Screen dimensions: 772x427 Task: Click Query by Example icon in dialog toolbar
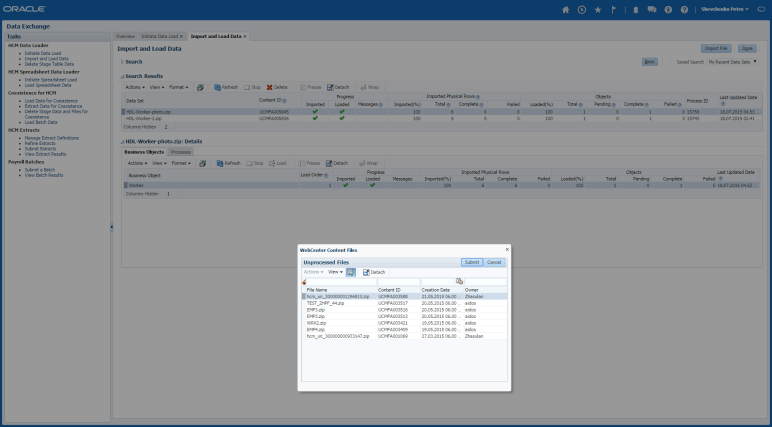click(351, 272)
